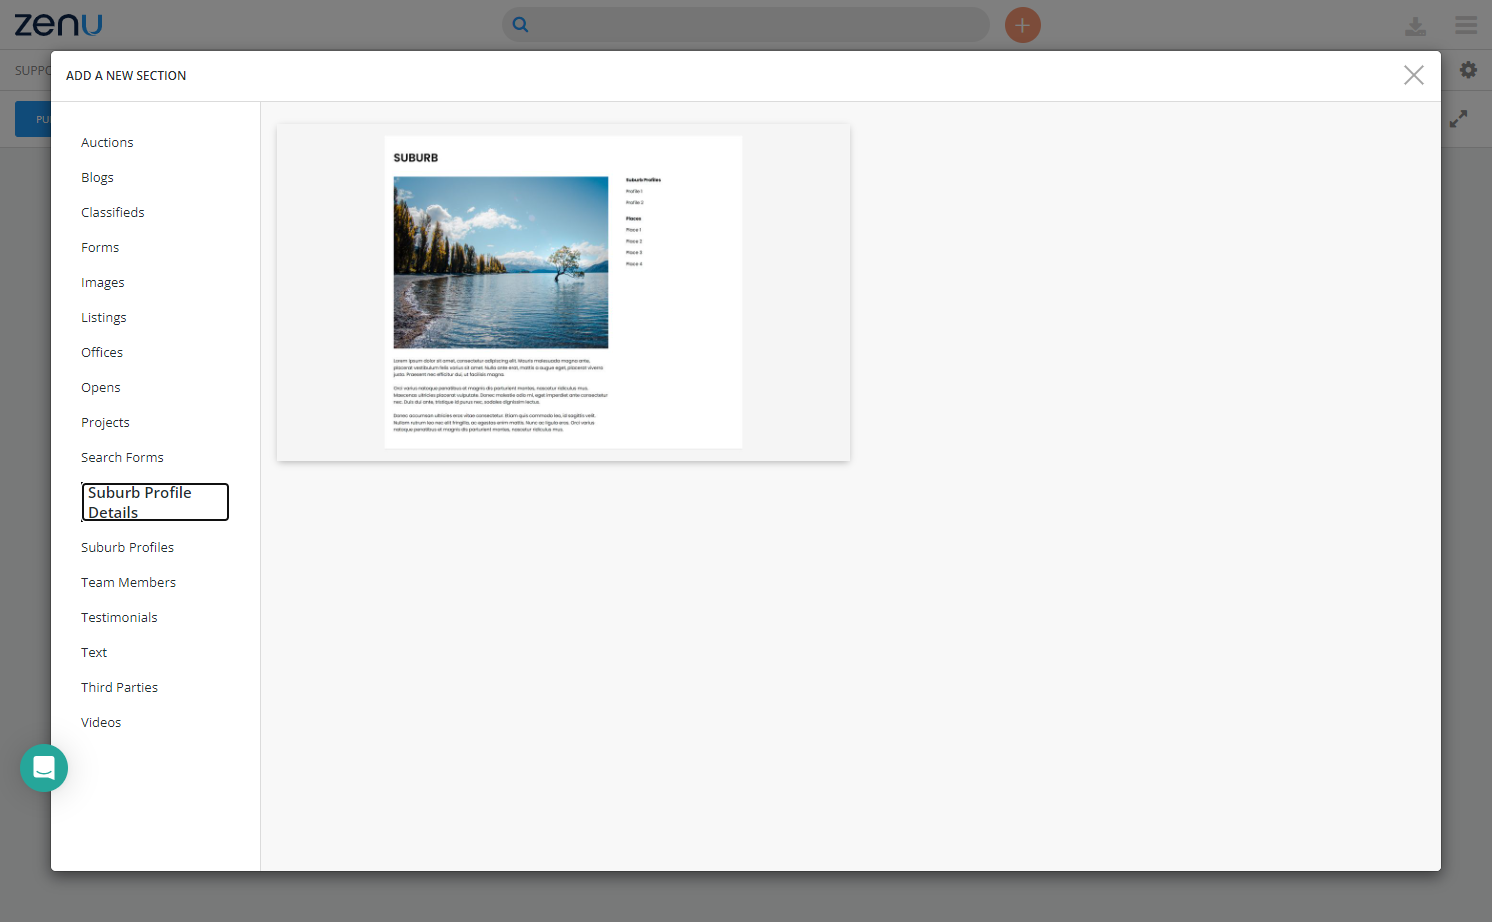Image resolution: width=1492 pixels, height=922 pixels.
Task: Open the chat support bubble
Action: tap(44, 768)
